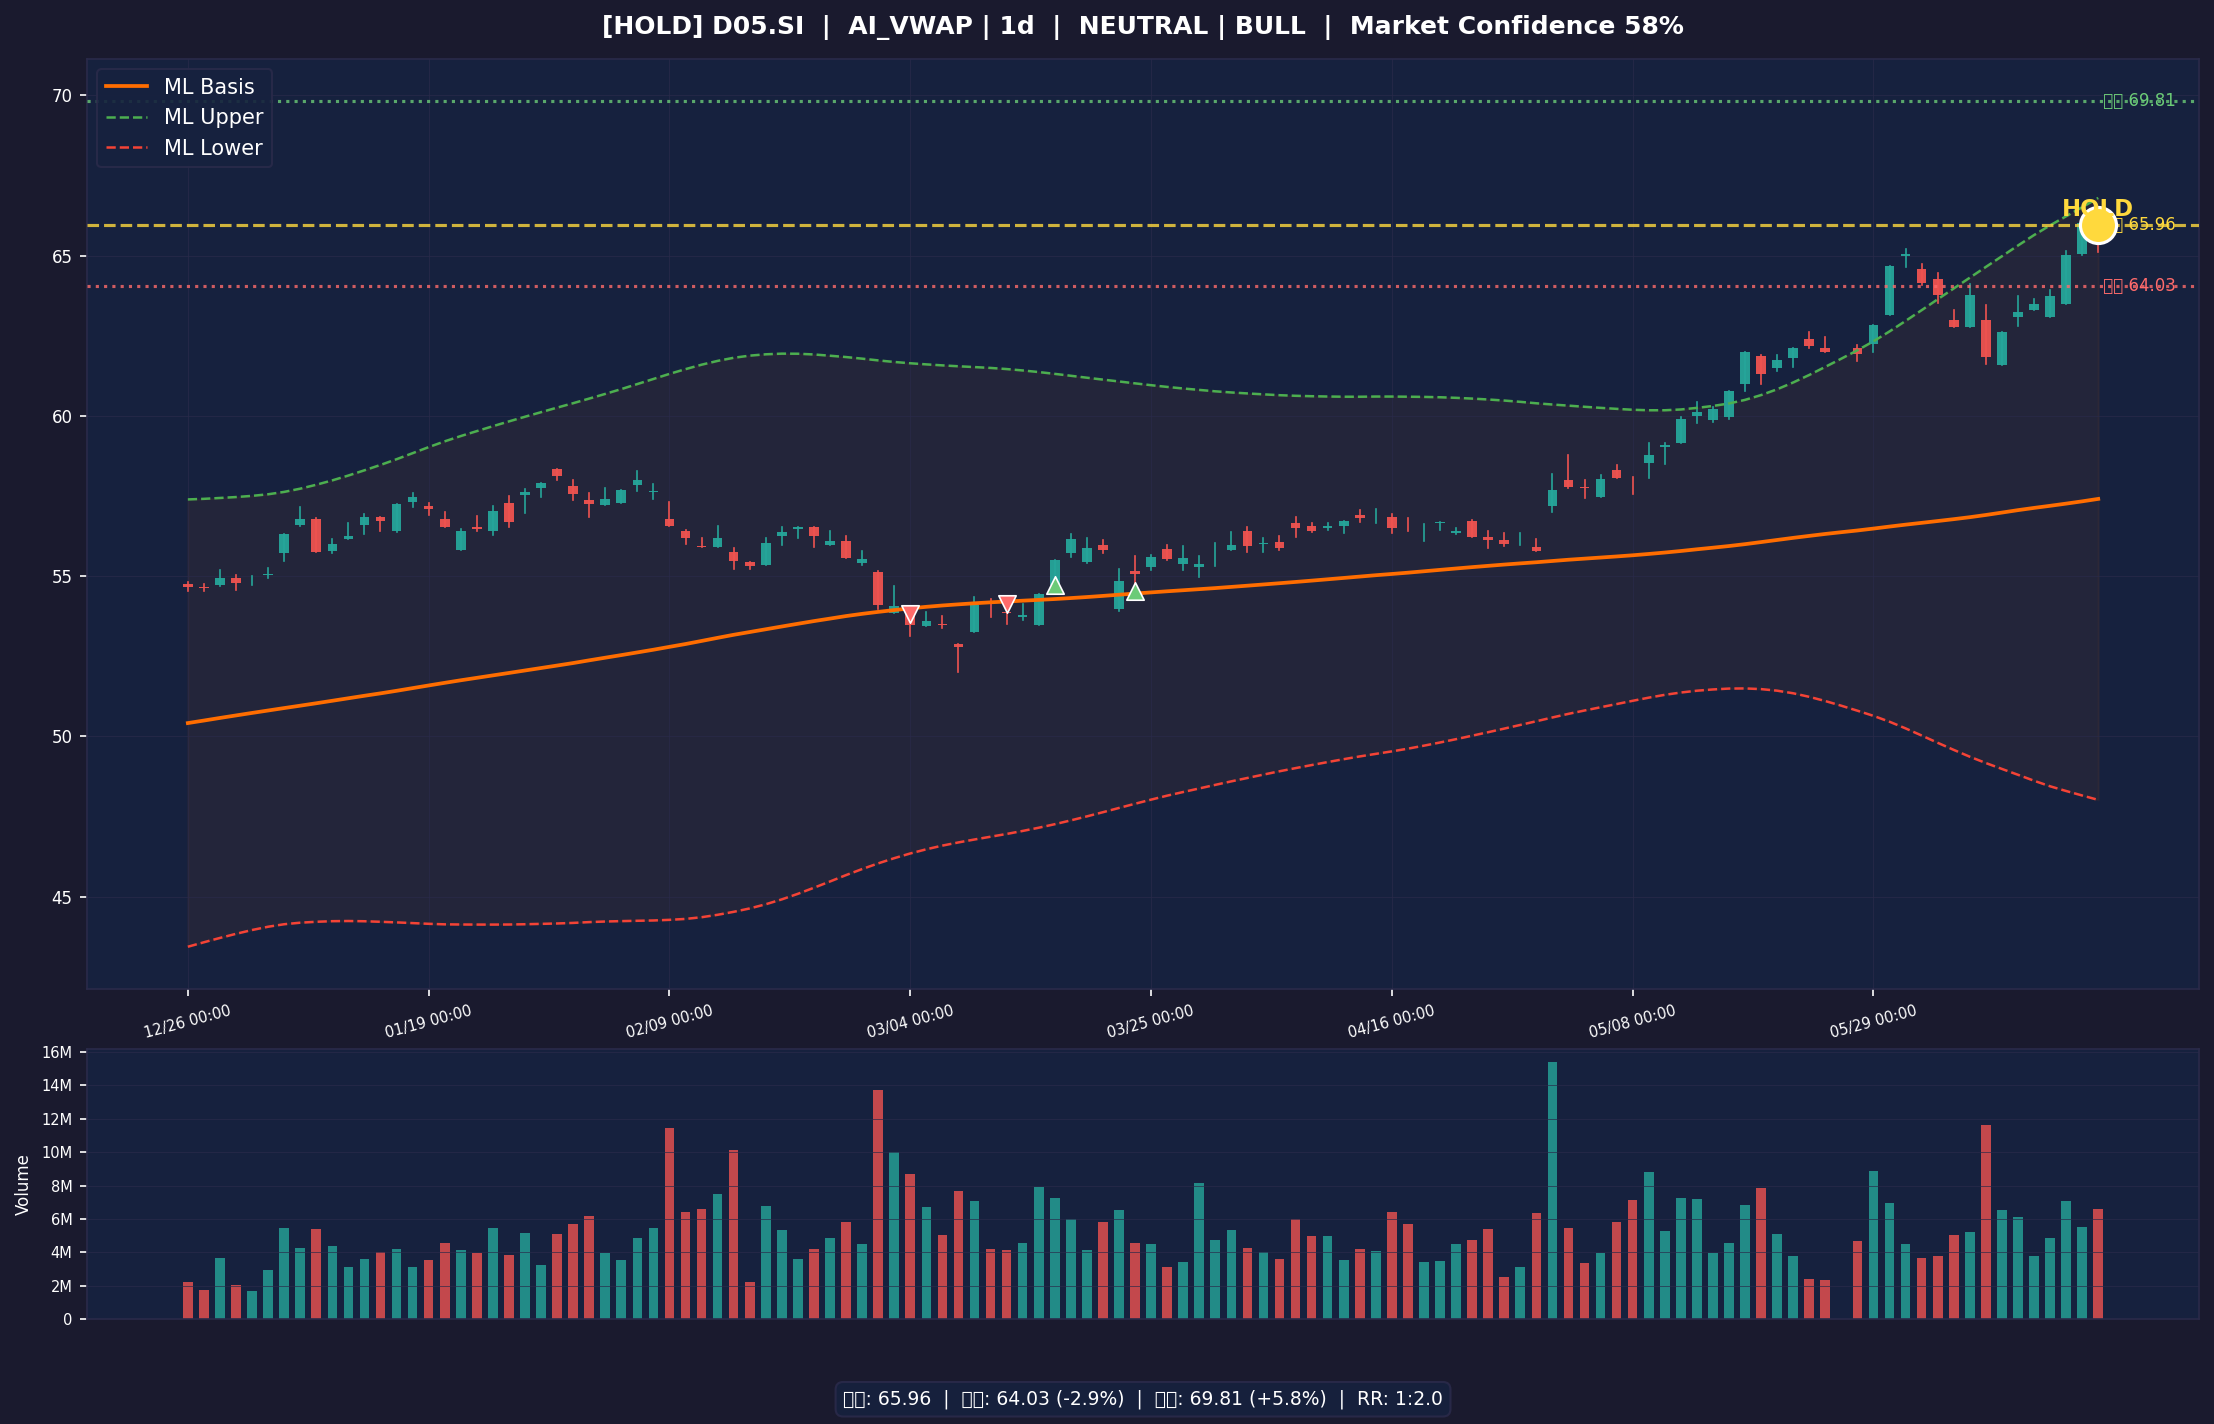Click the 01/19 00:00 date label
Screen dimensions: 2214x1424
pos(428,1021)
